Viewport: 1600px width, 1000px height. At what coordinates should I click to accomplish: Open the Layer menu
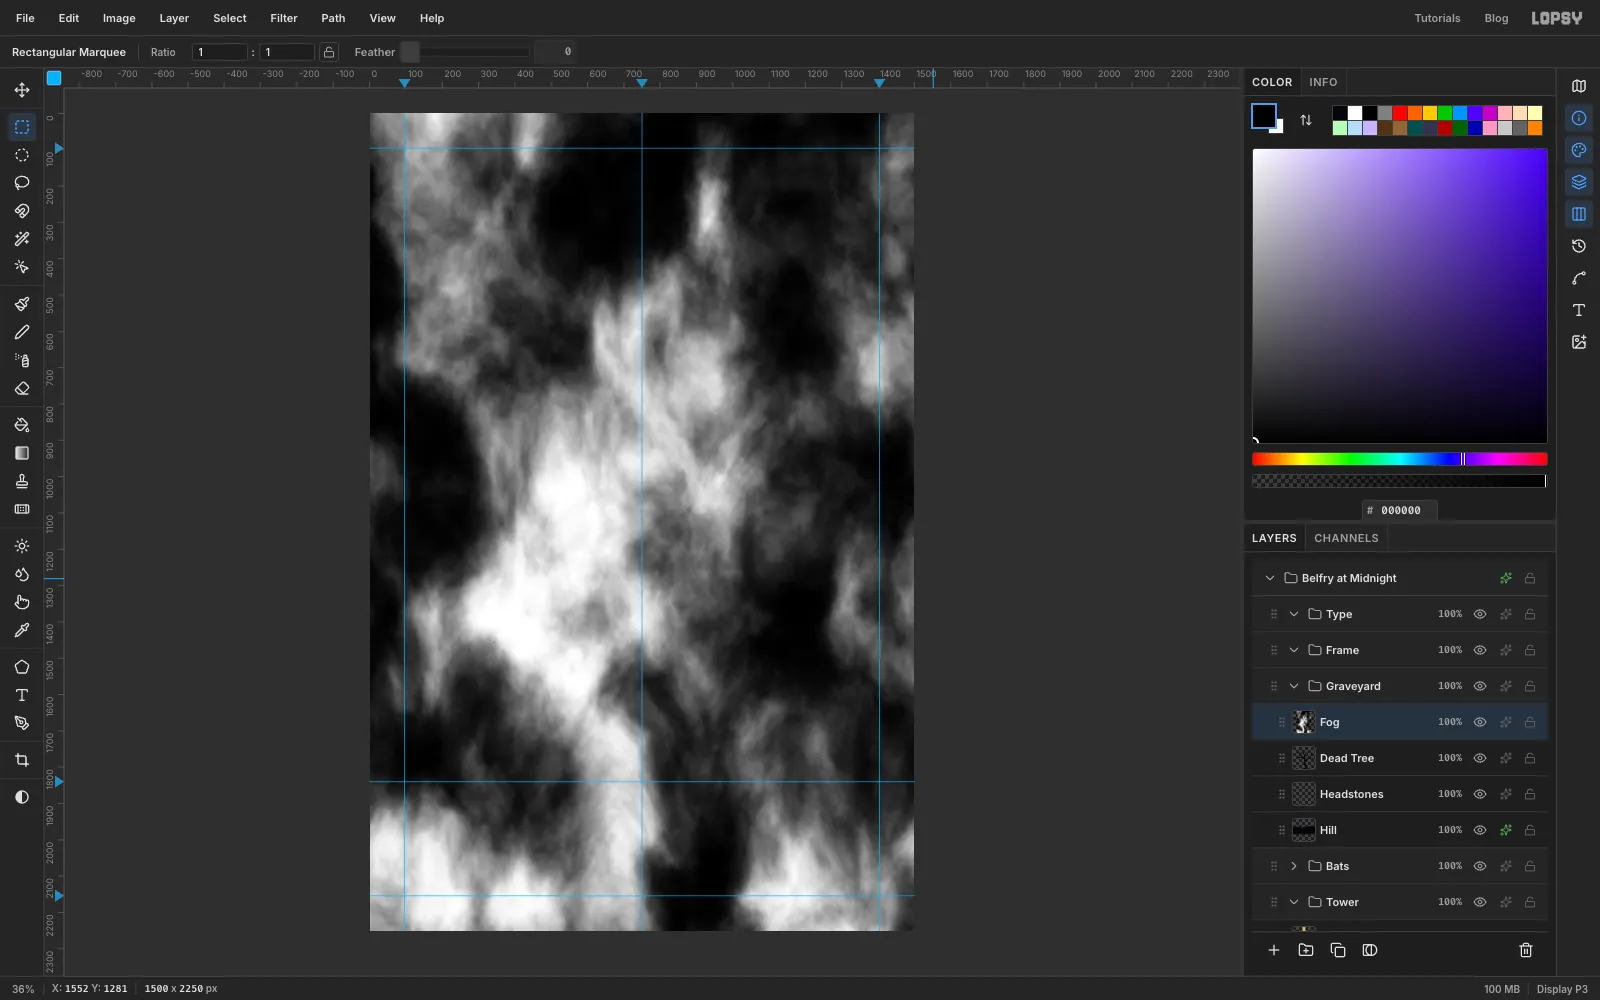click(174, 18)
